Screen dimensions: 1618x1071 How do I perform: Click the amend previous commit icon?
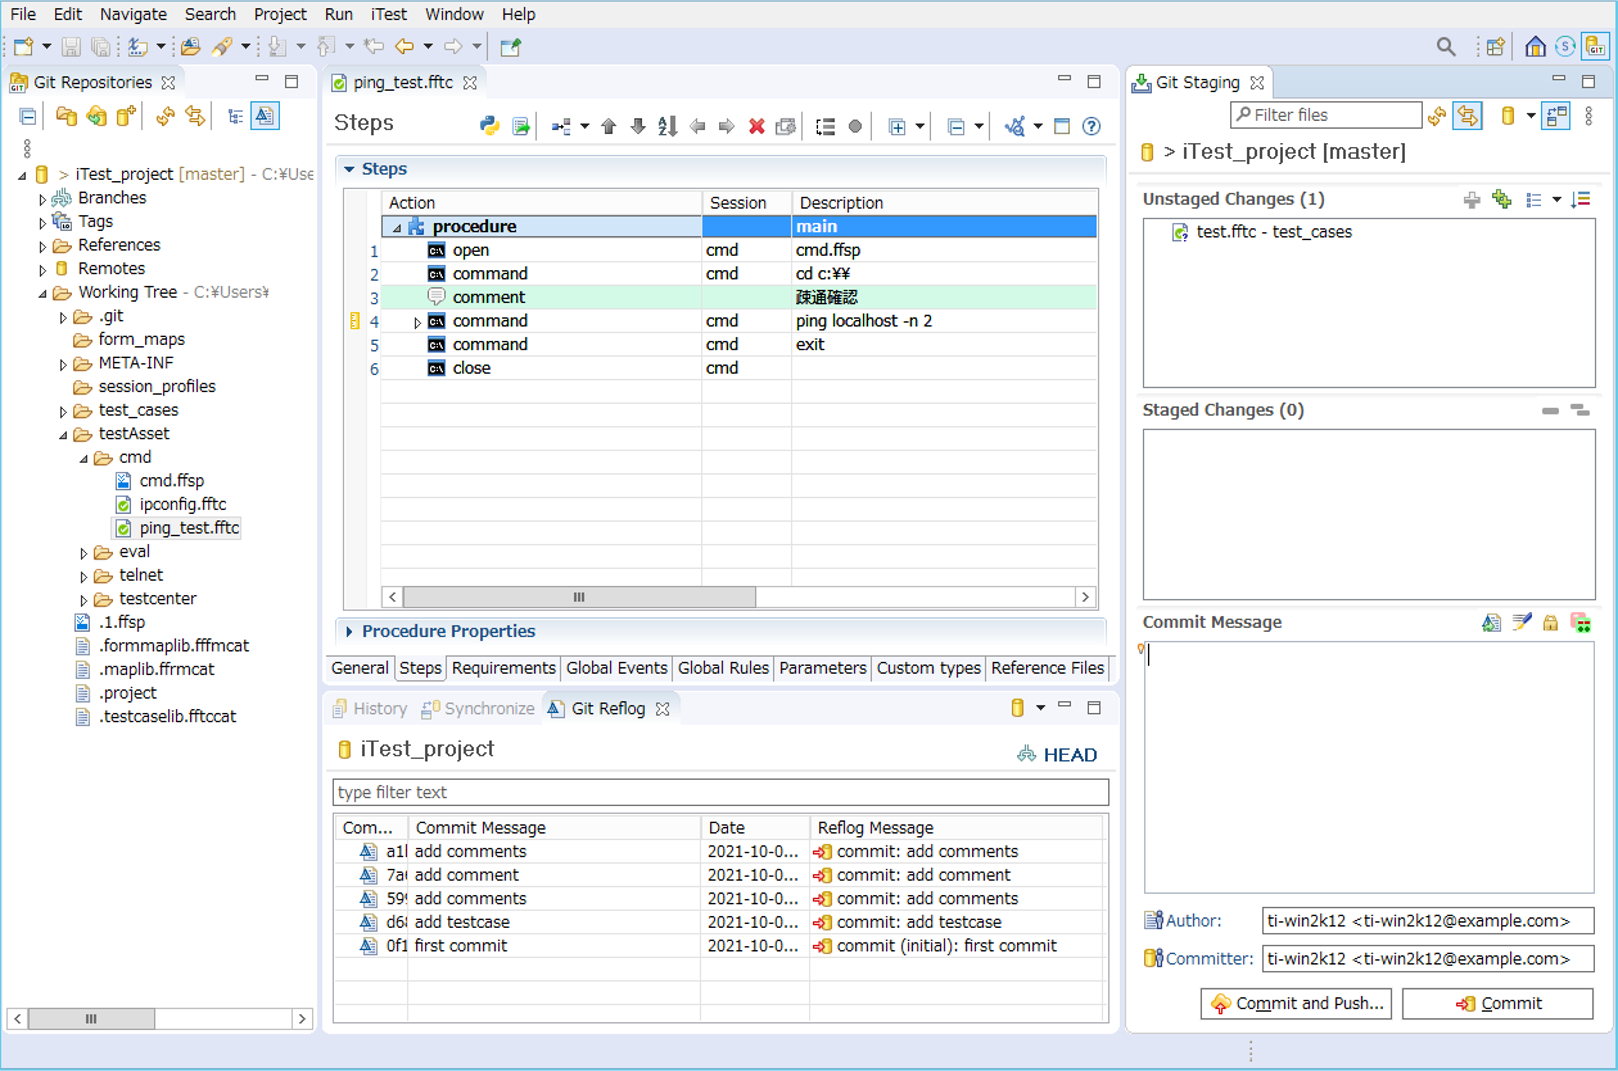(1491, 623)
